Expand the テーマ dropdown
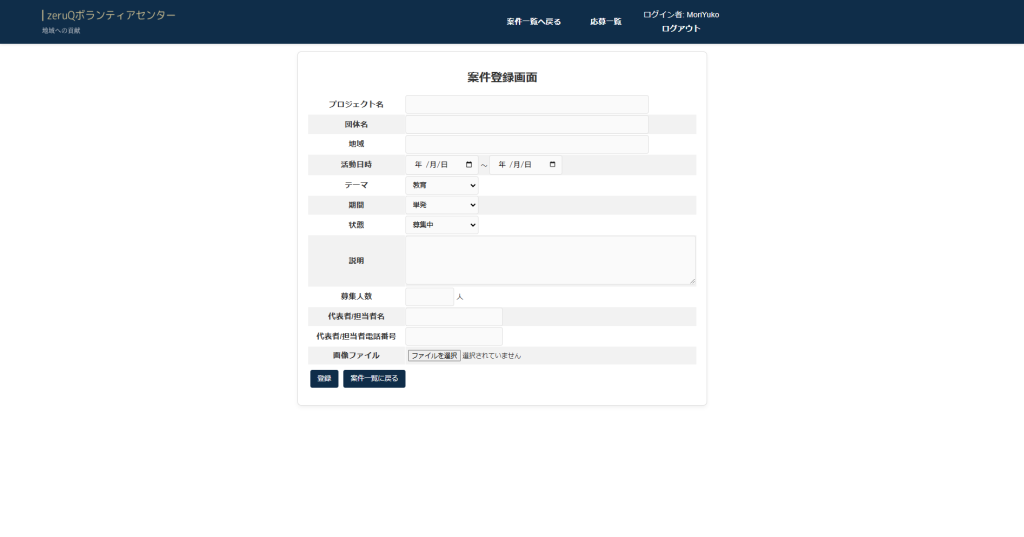This screenshot has width=1024, height=537. click(x=441, y=185)
